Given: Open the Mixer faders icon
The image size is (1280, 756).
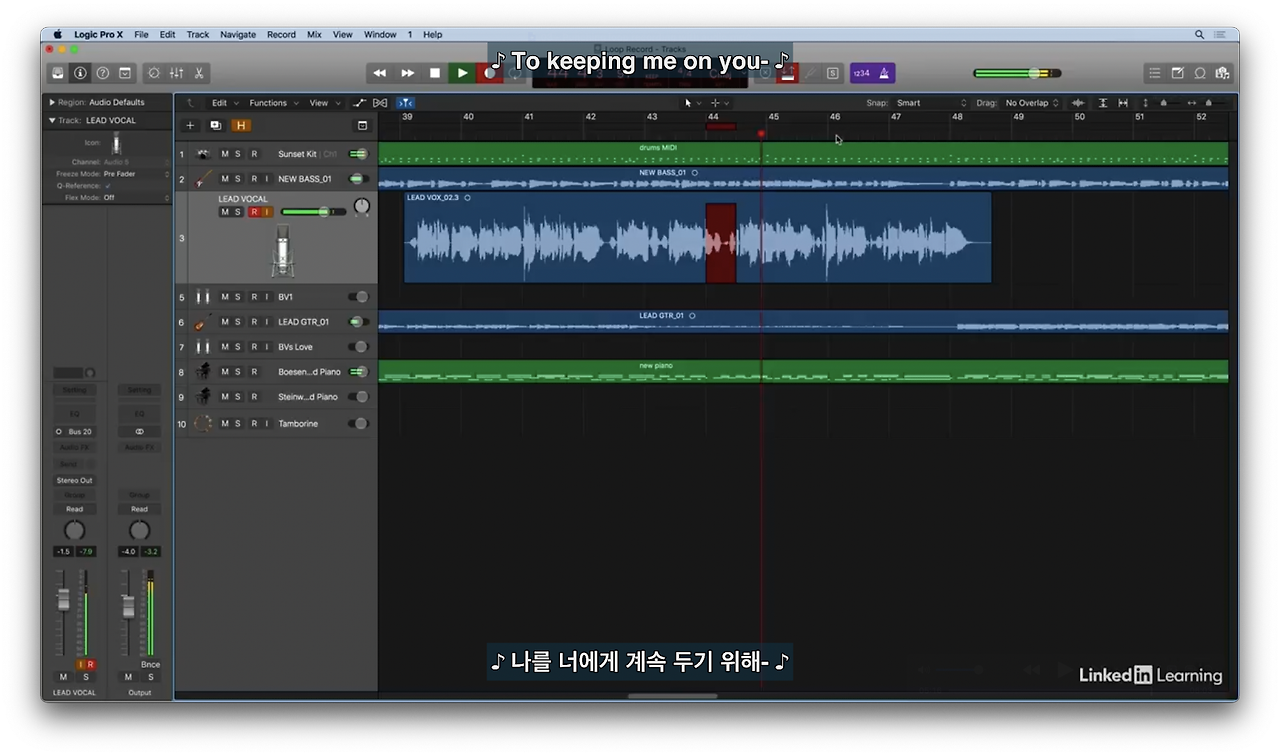Looking at the screenshot, I should tap(176, 73).
